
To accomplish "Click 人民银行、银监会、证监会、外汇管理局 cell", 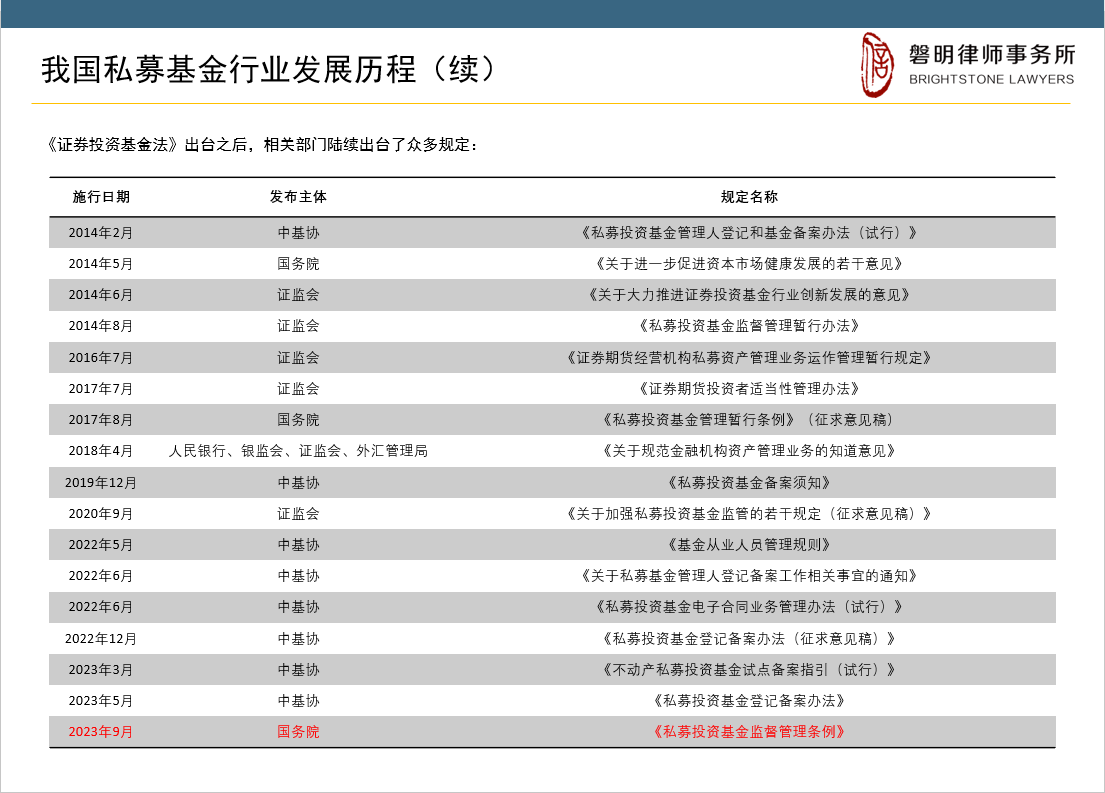I will (298, 450).
